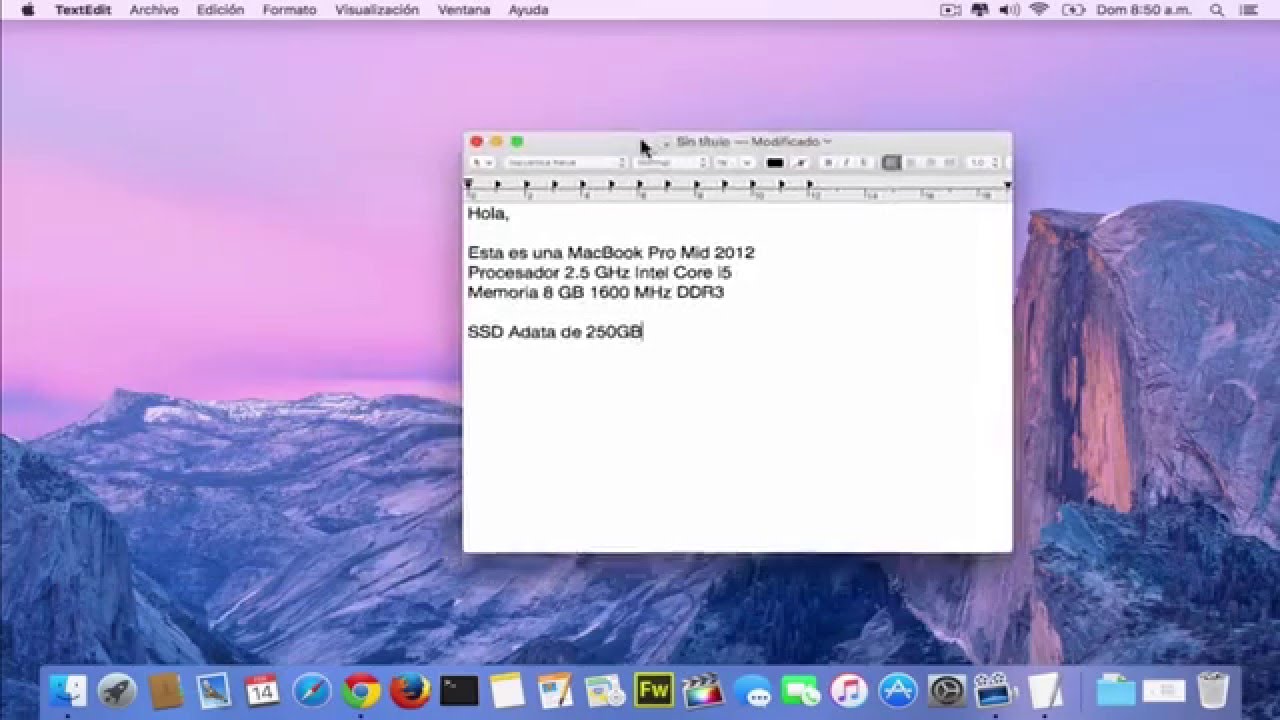Click on 'Esta es una MacBook Pro Mid 2012'
Screen dimensions: 1280x720
tap(611, 253)
